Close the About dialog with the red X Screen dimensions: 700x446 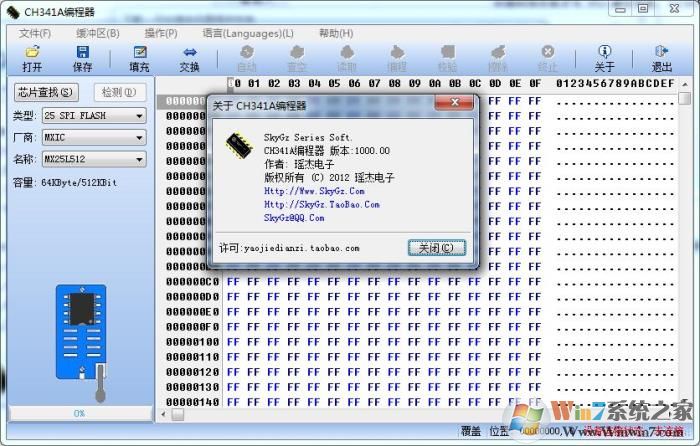pos(454,102)
